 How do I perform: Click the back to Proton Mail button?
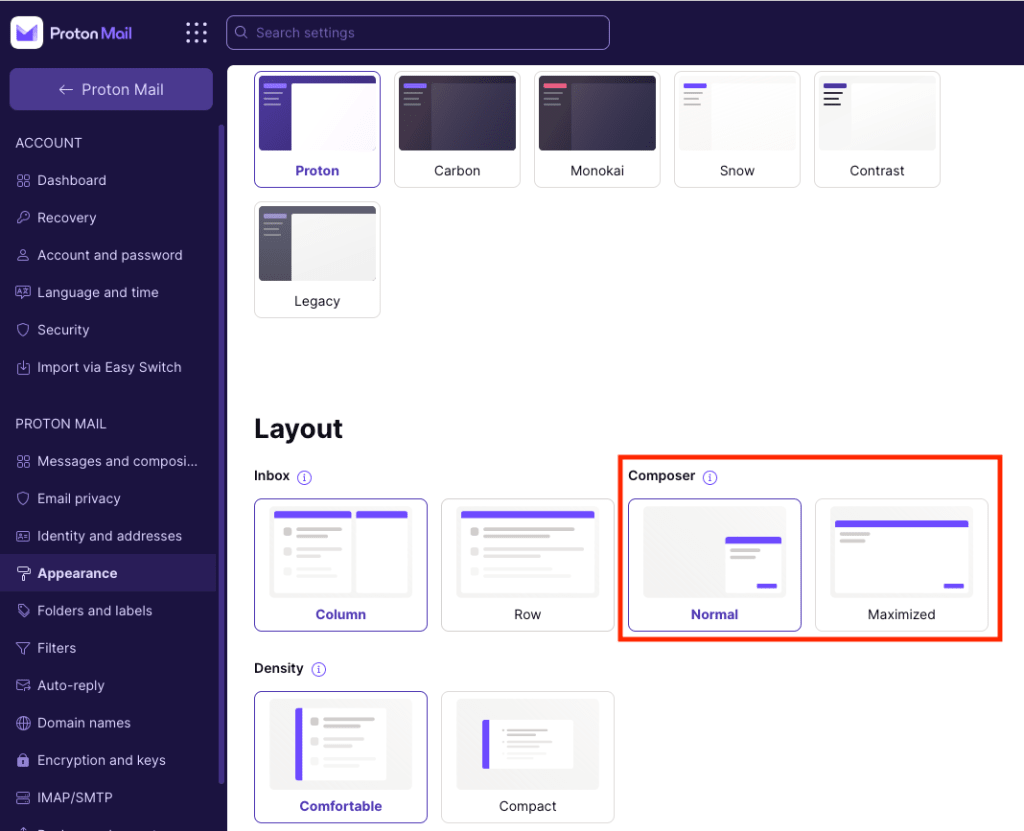tap(110, 89)
